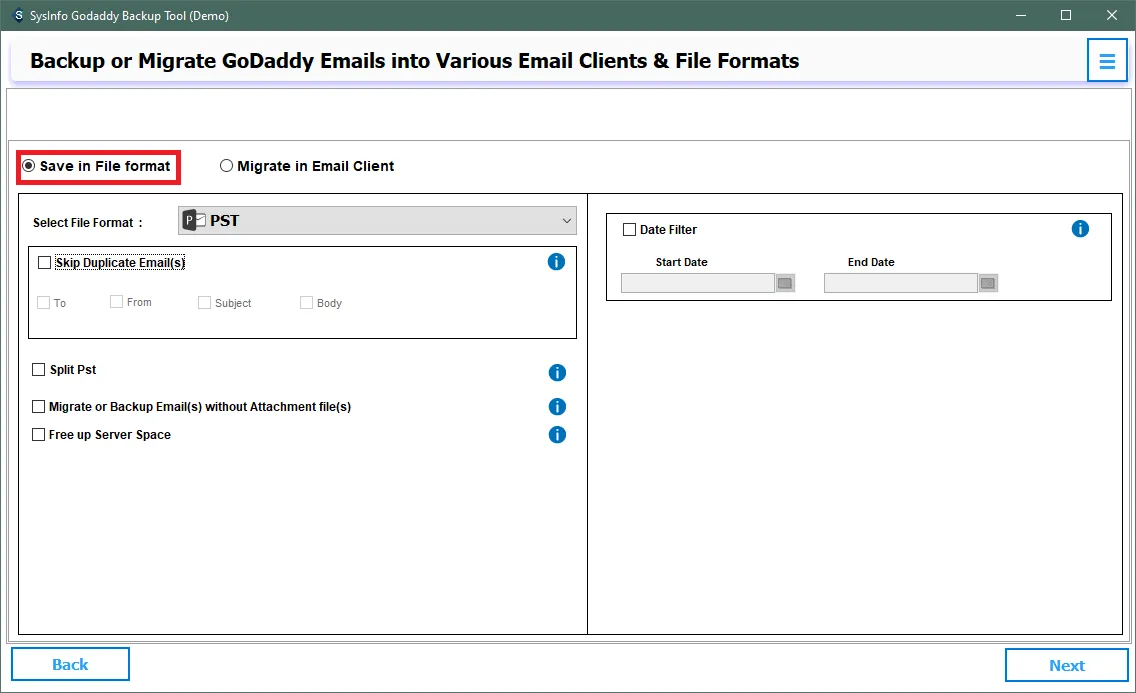Check Migrate or Backup without Attachment files
Screen dimensions: 1136x693
point(39,407)
